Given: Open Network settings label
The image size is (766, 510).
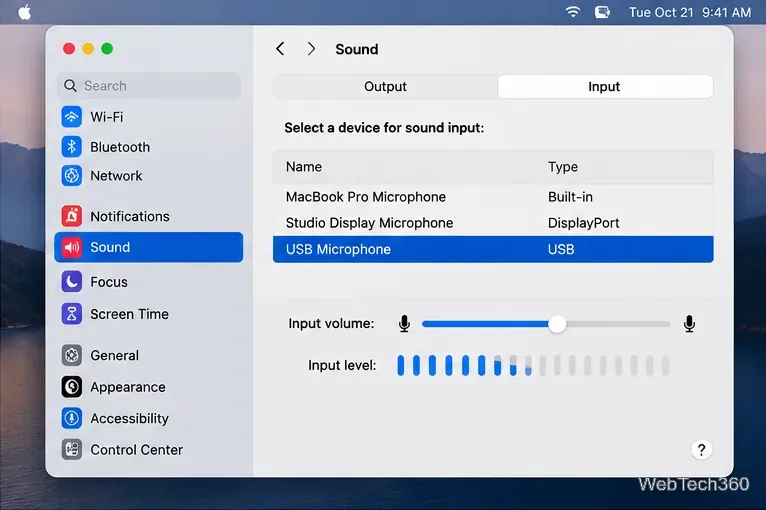Looking at the screenshot, I should pos(116,176).
